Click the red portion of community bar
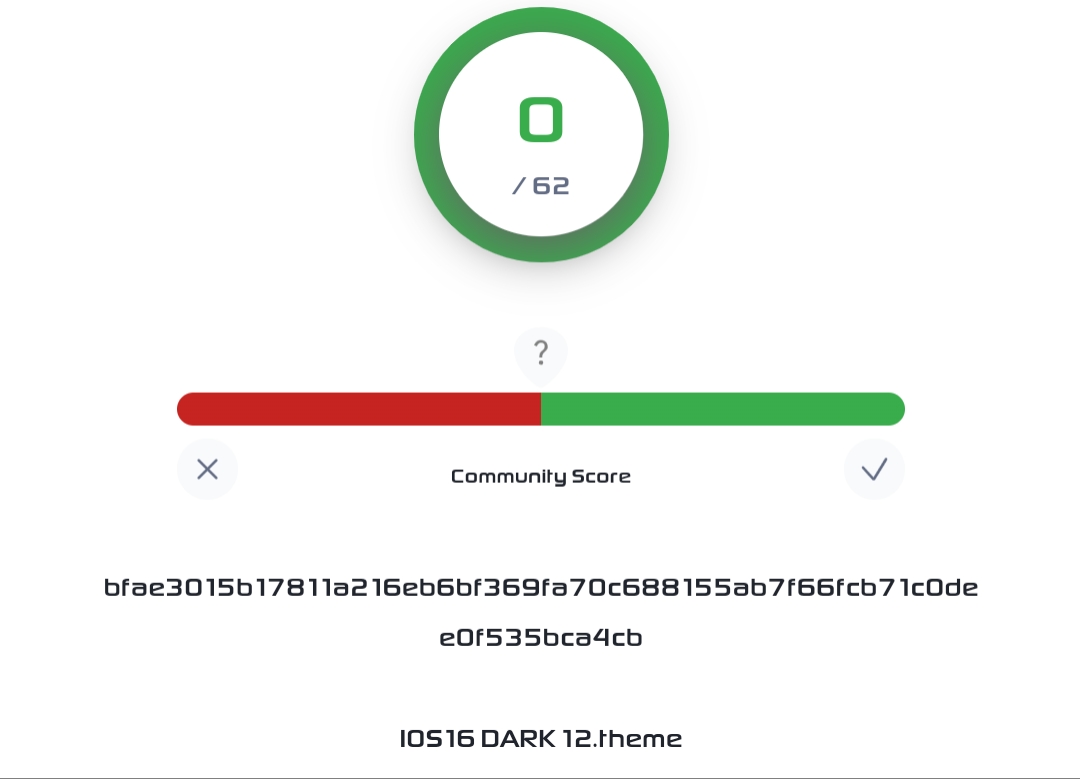This screenshot has height=779, width=1080. pyautogui.click(x=360, y=409)
